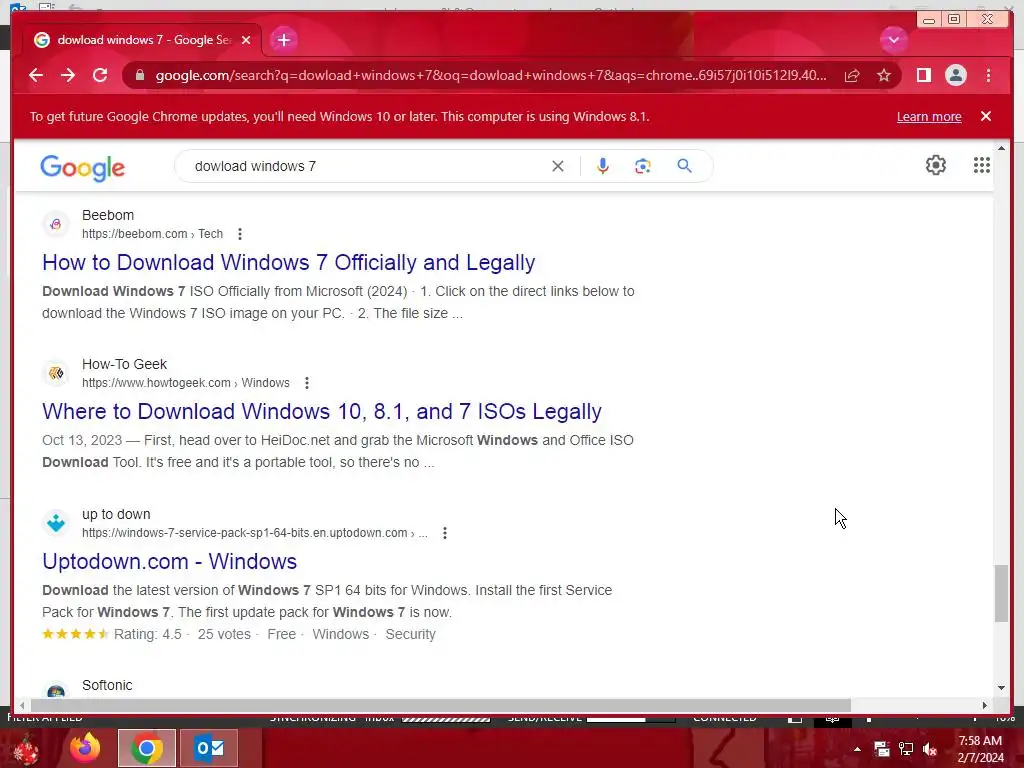Select the 'dowload windows 7 - Google Search' tab
Screen dimensions: 1024x768
tap(142, 40)
